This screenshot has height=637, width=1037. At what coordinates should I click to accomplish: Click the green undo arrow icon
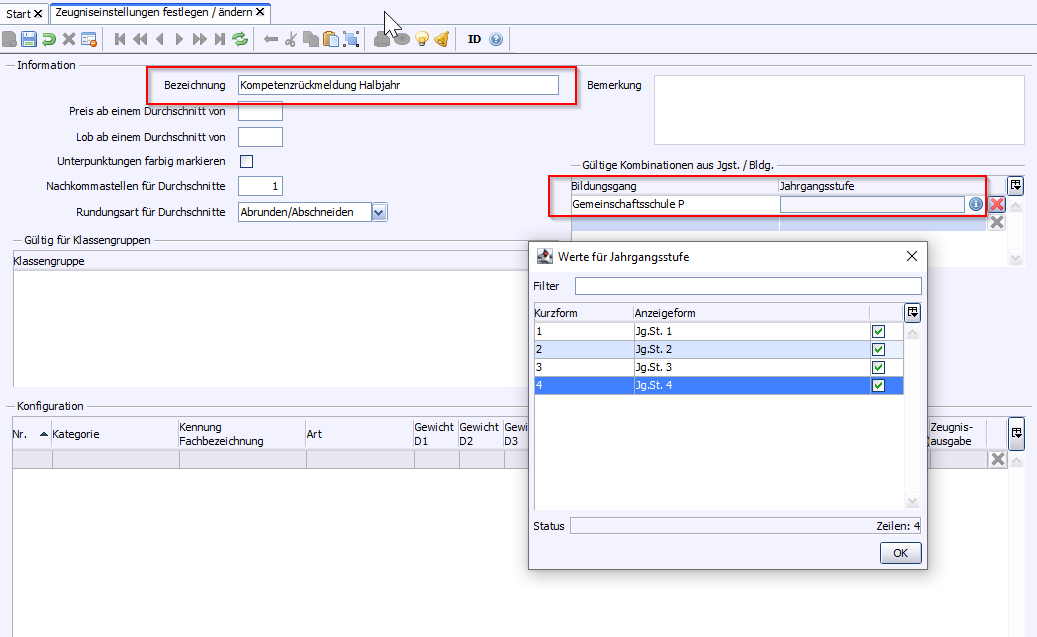(x=49, y=39)
